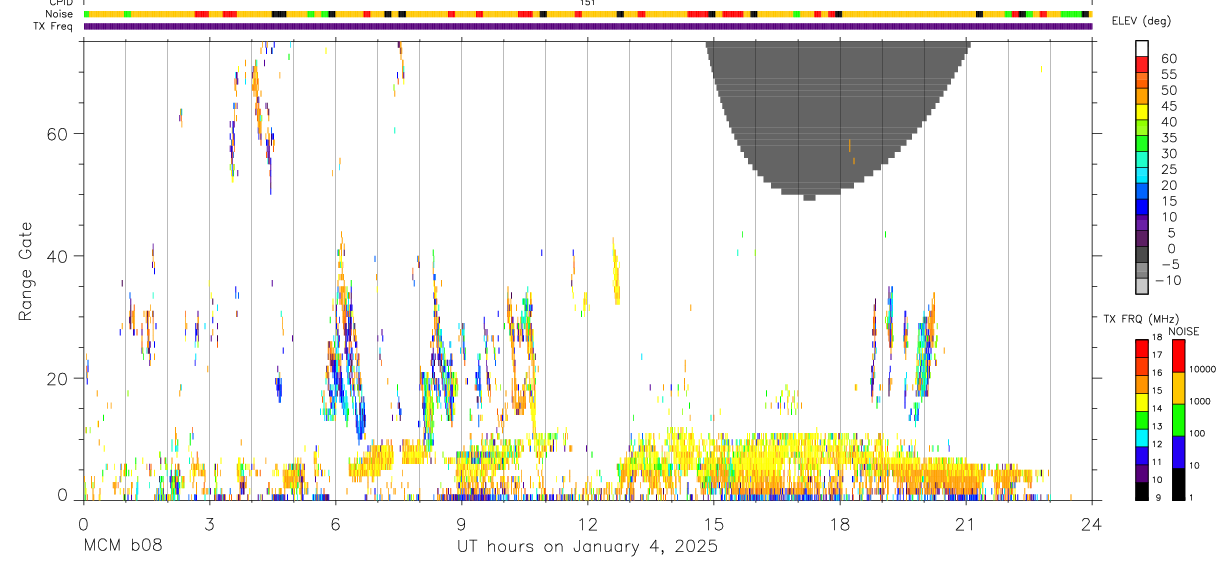Click Range Gate tick label "20"
The height and width of the screenshot is (567, 1228).
pyautogui.click(x=59, y=378)
